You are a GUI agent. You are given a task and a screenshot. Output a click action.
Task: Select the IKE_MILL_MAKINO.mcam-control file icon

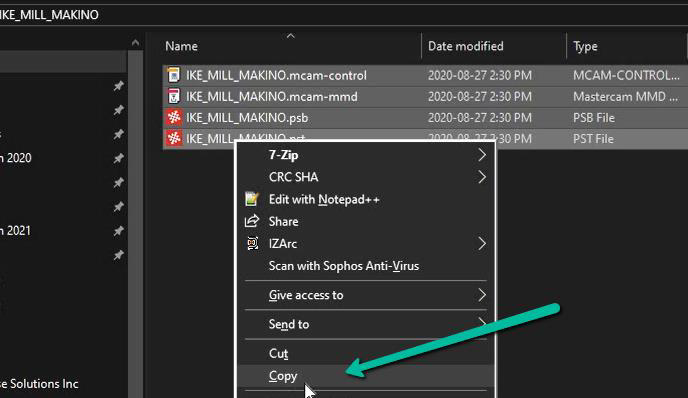174,75
